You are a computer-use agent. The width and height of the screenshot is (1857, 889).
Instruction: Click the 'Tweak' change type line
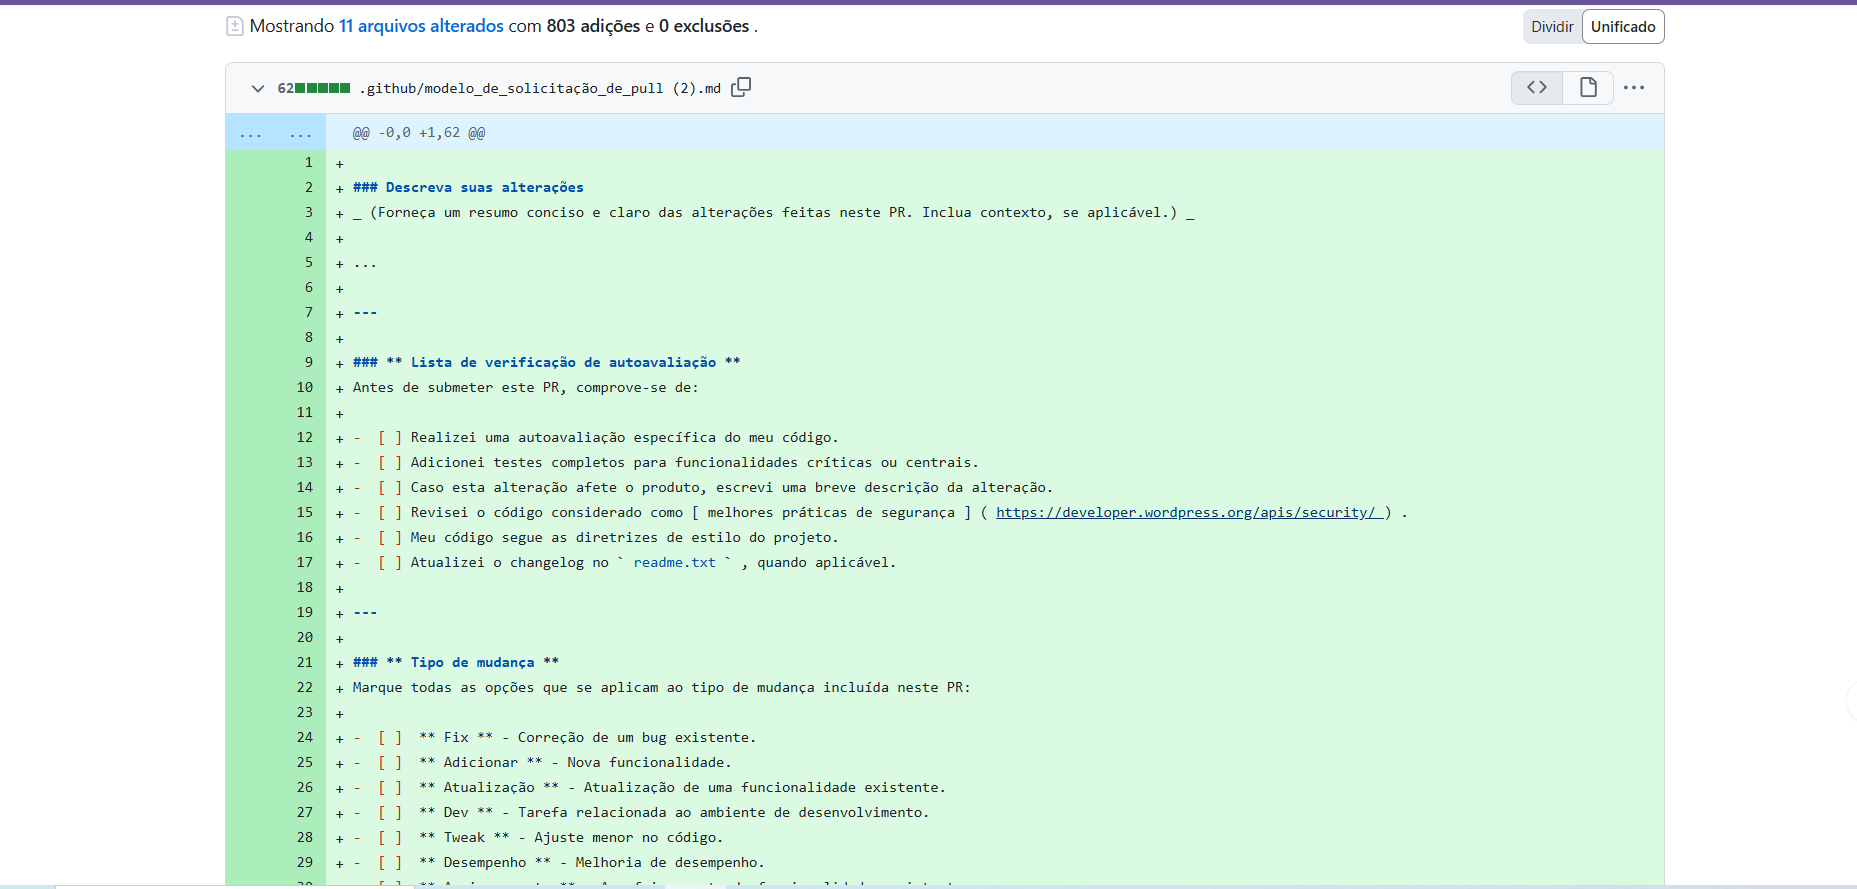[x=571, y=837]
